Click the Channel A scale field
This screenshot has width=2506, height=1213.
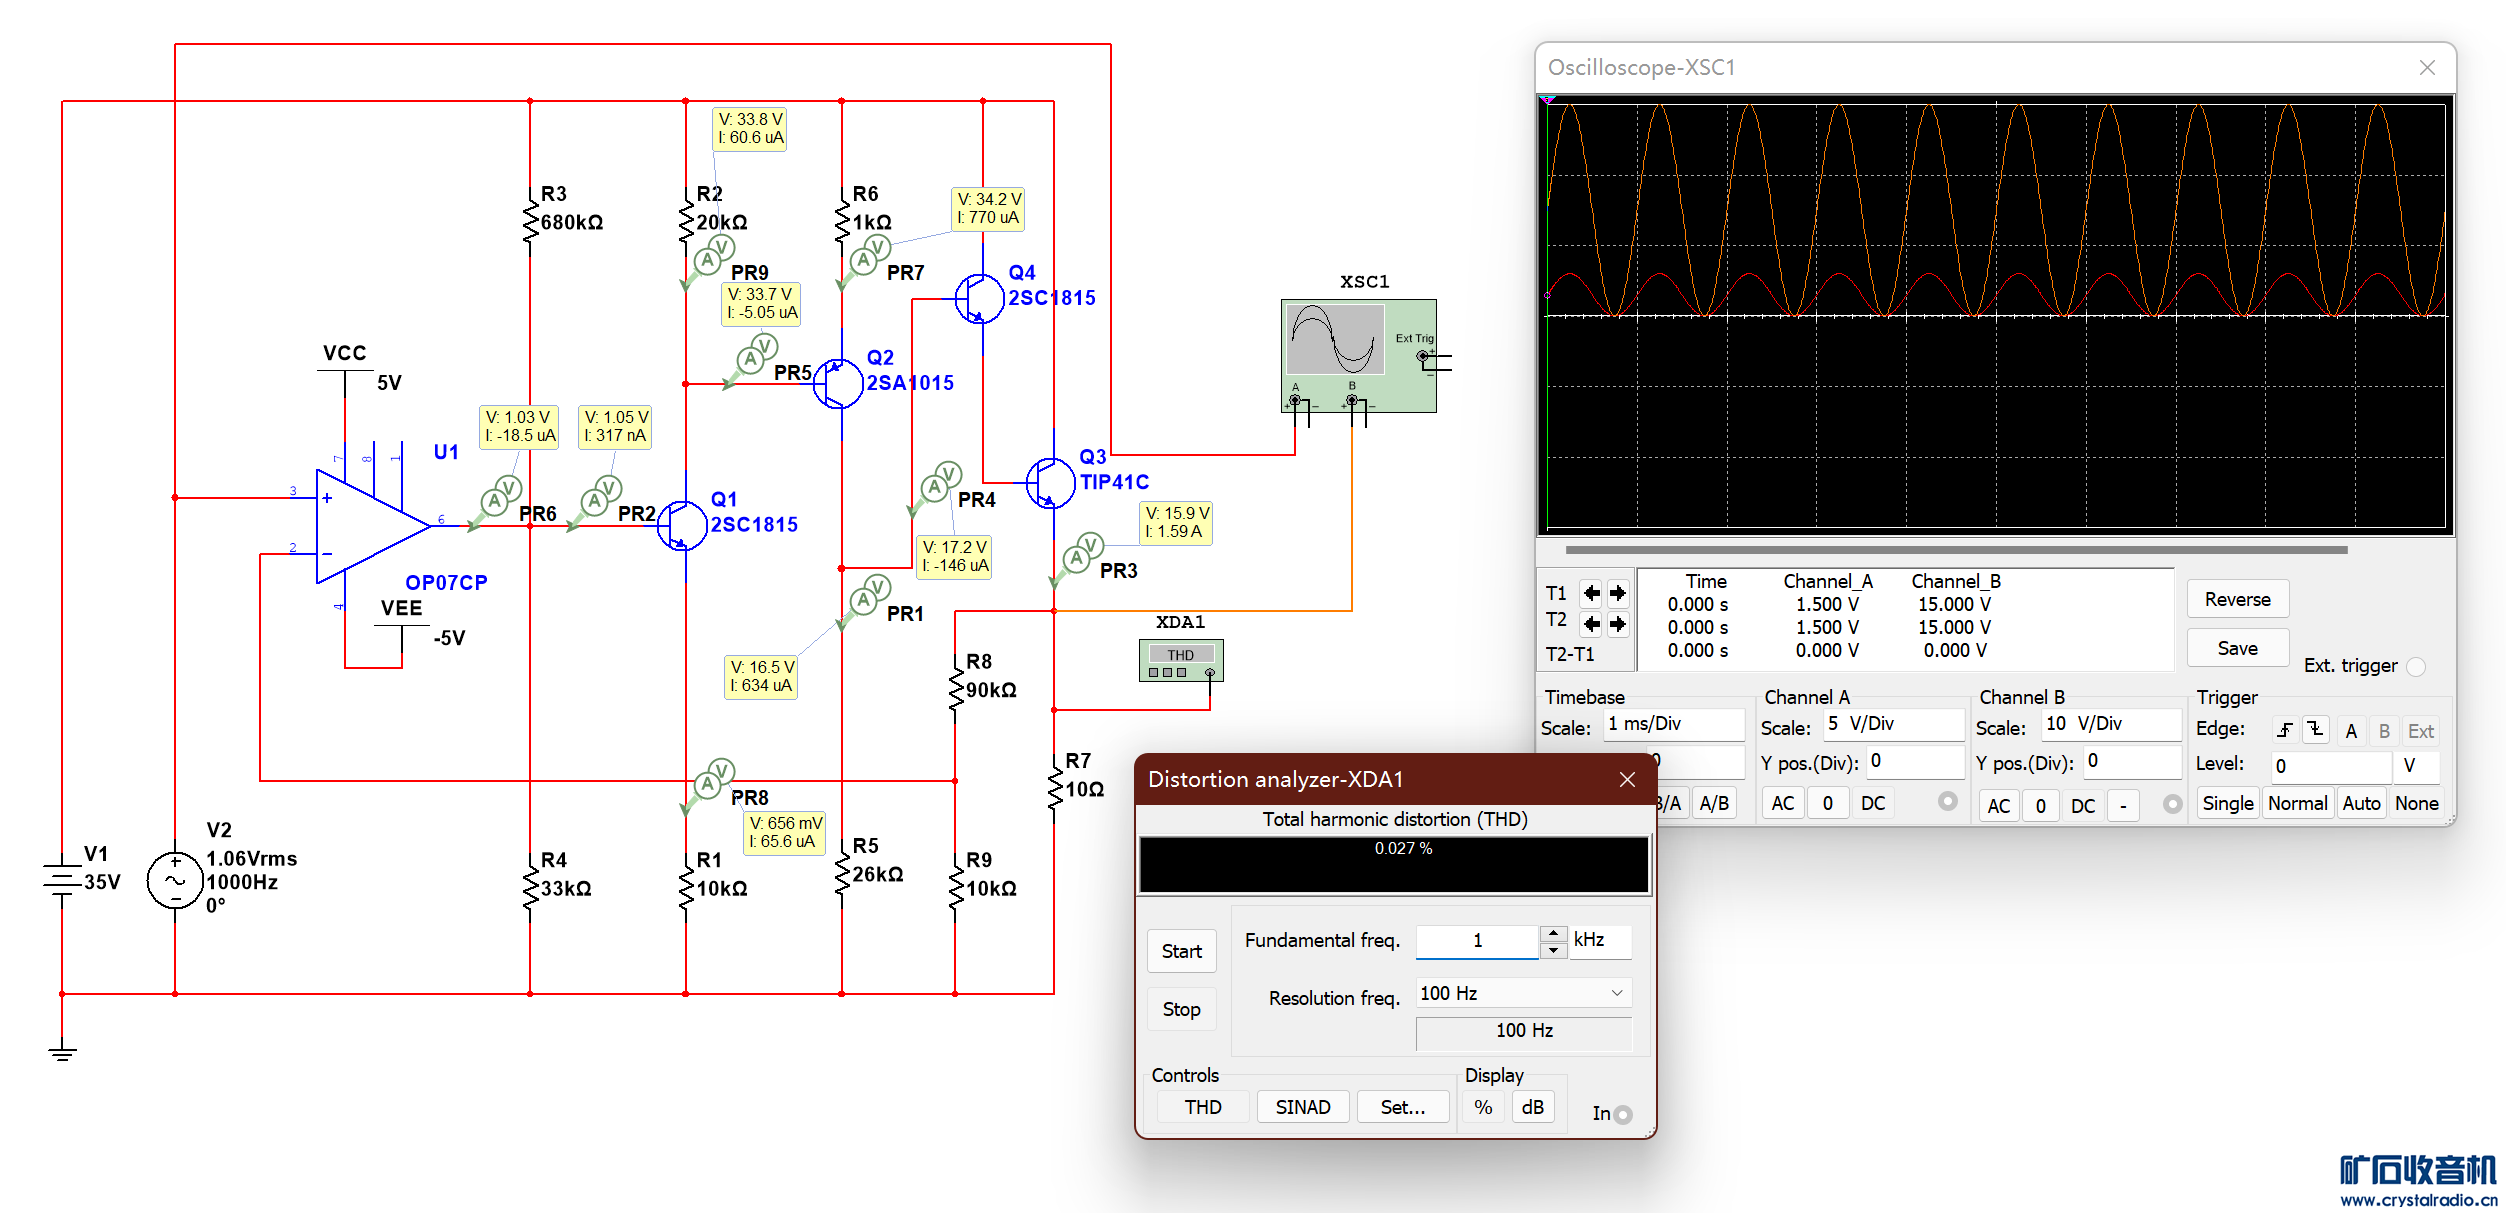(x=1892, y=724)
